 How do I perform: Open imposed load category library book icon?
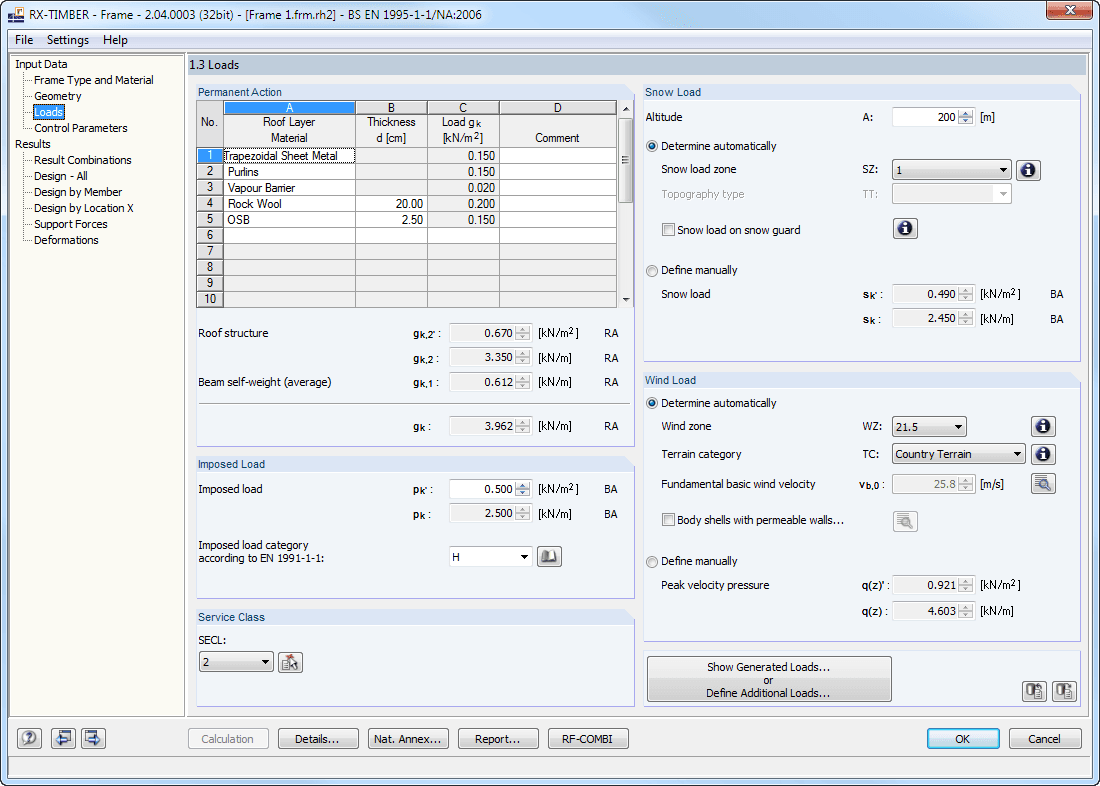549,557
